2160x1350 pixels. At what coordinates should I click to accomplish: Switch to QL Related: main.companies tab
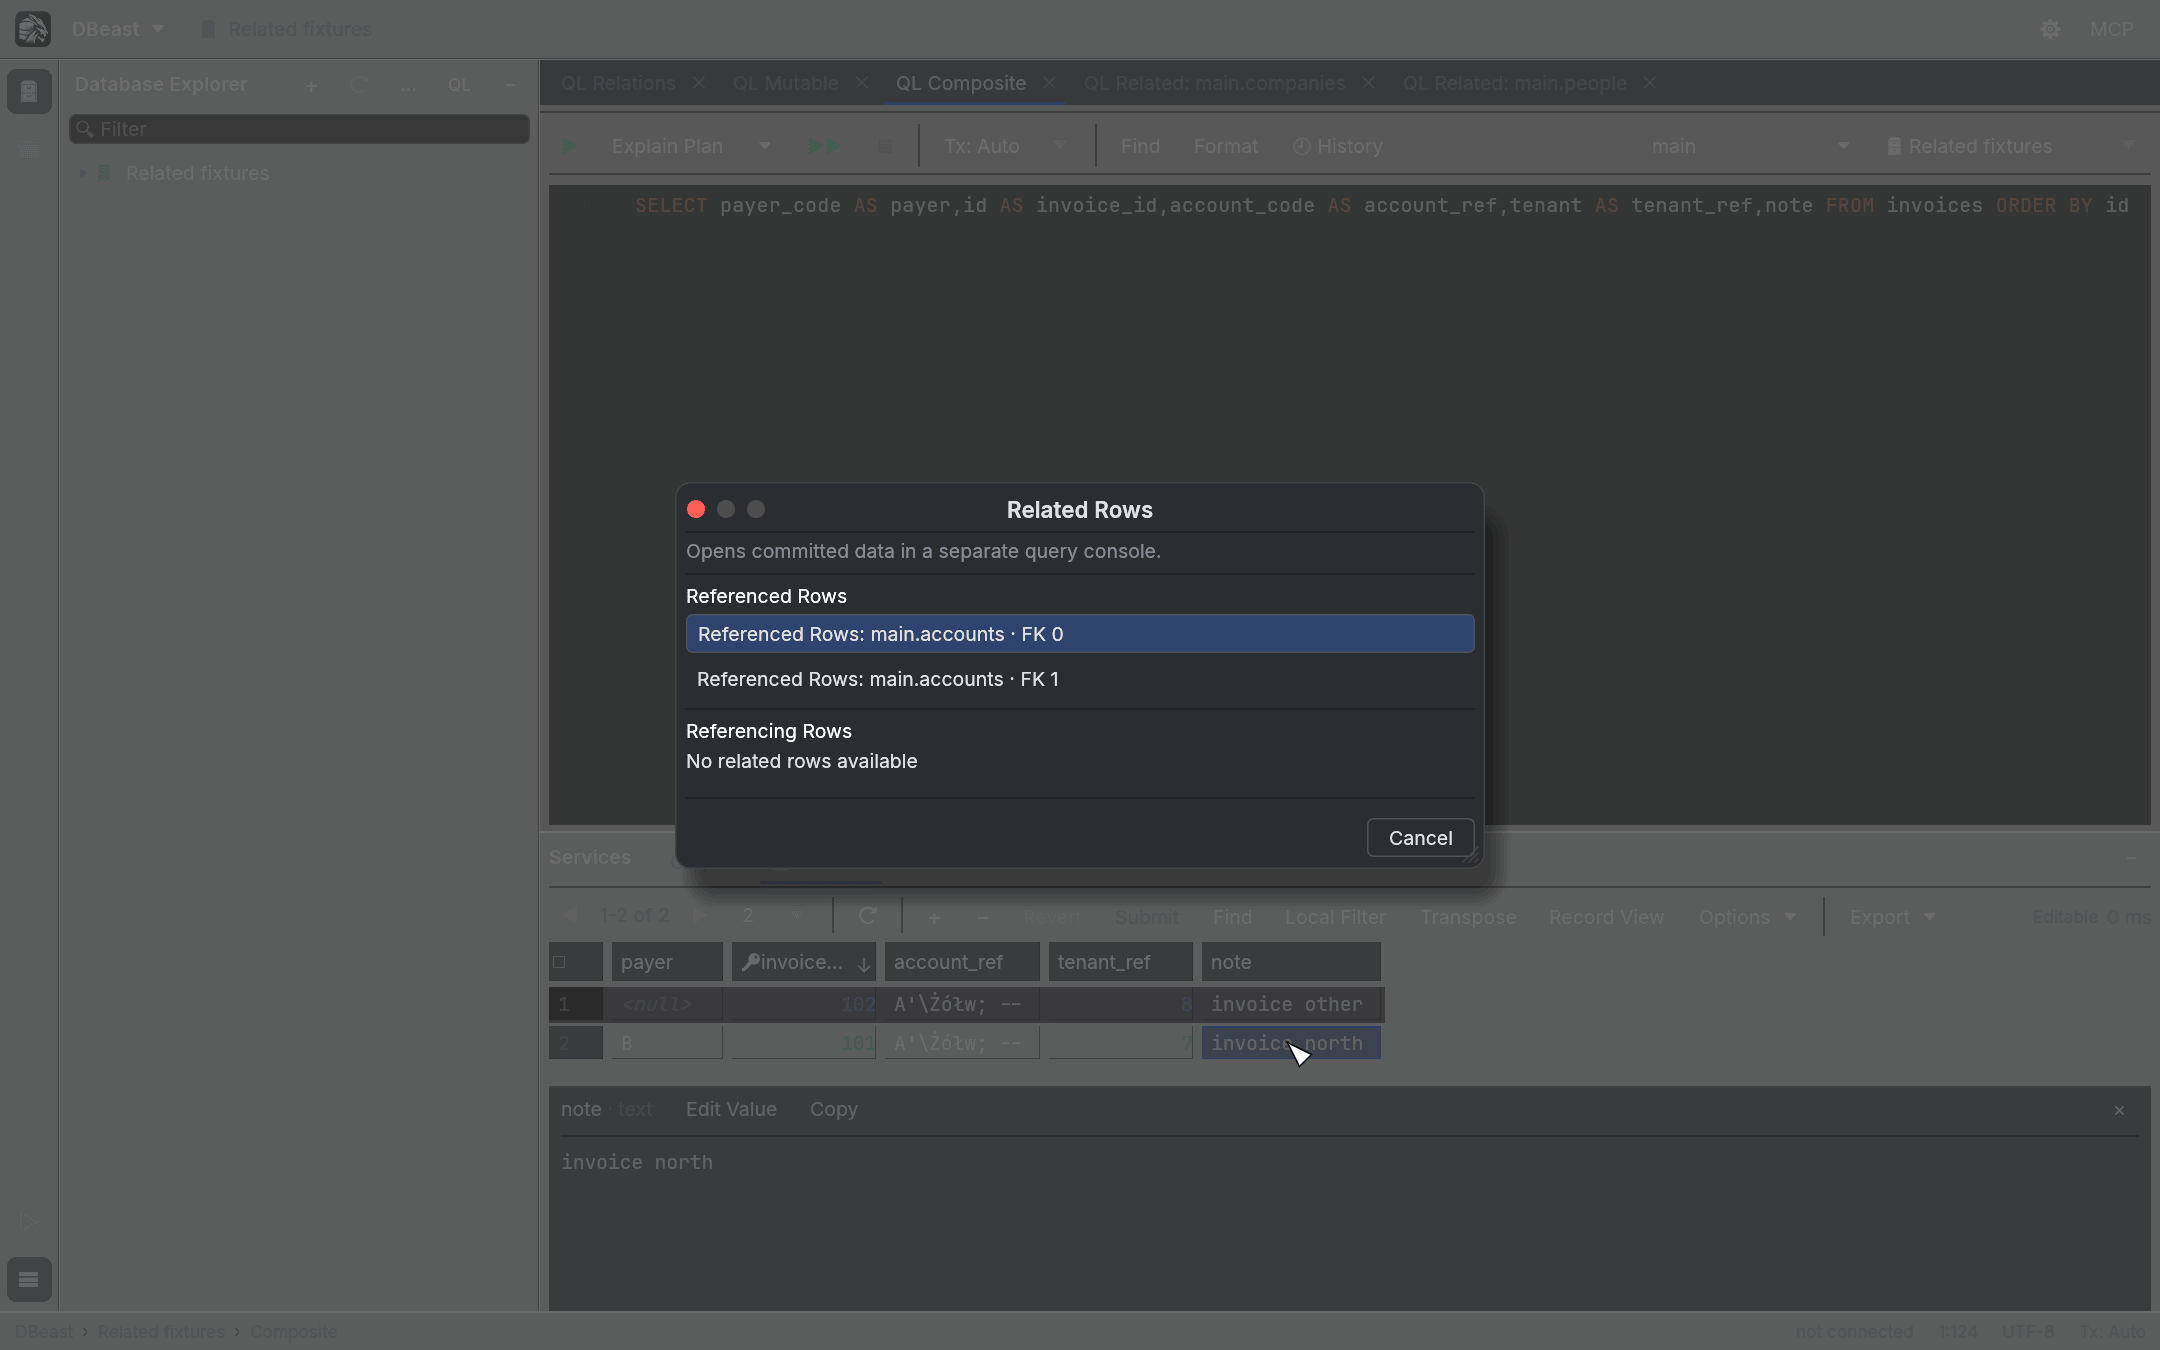(x=1214, y=83)
